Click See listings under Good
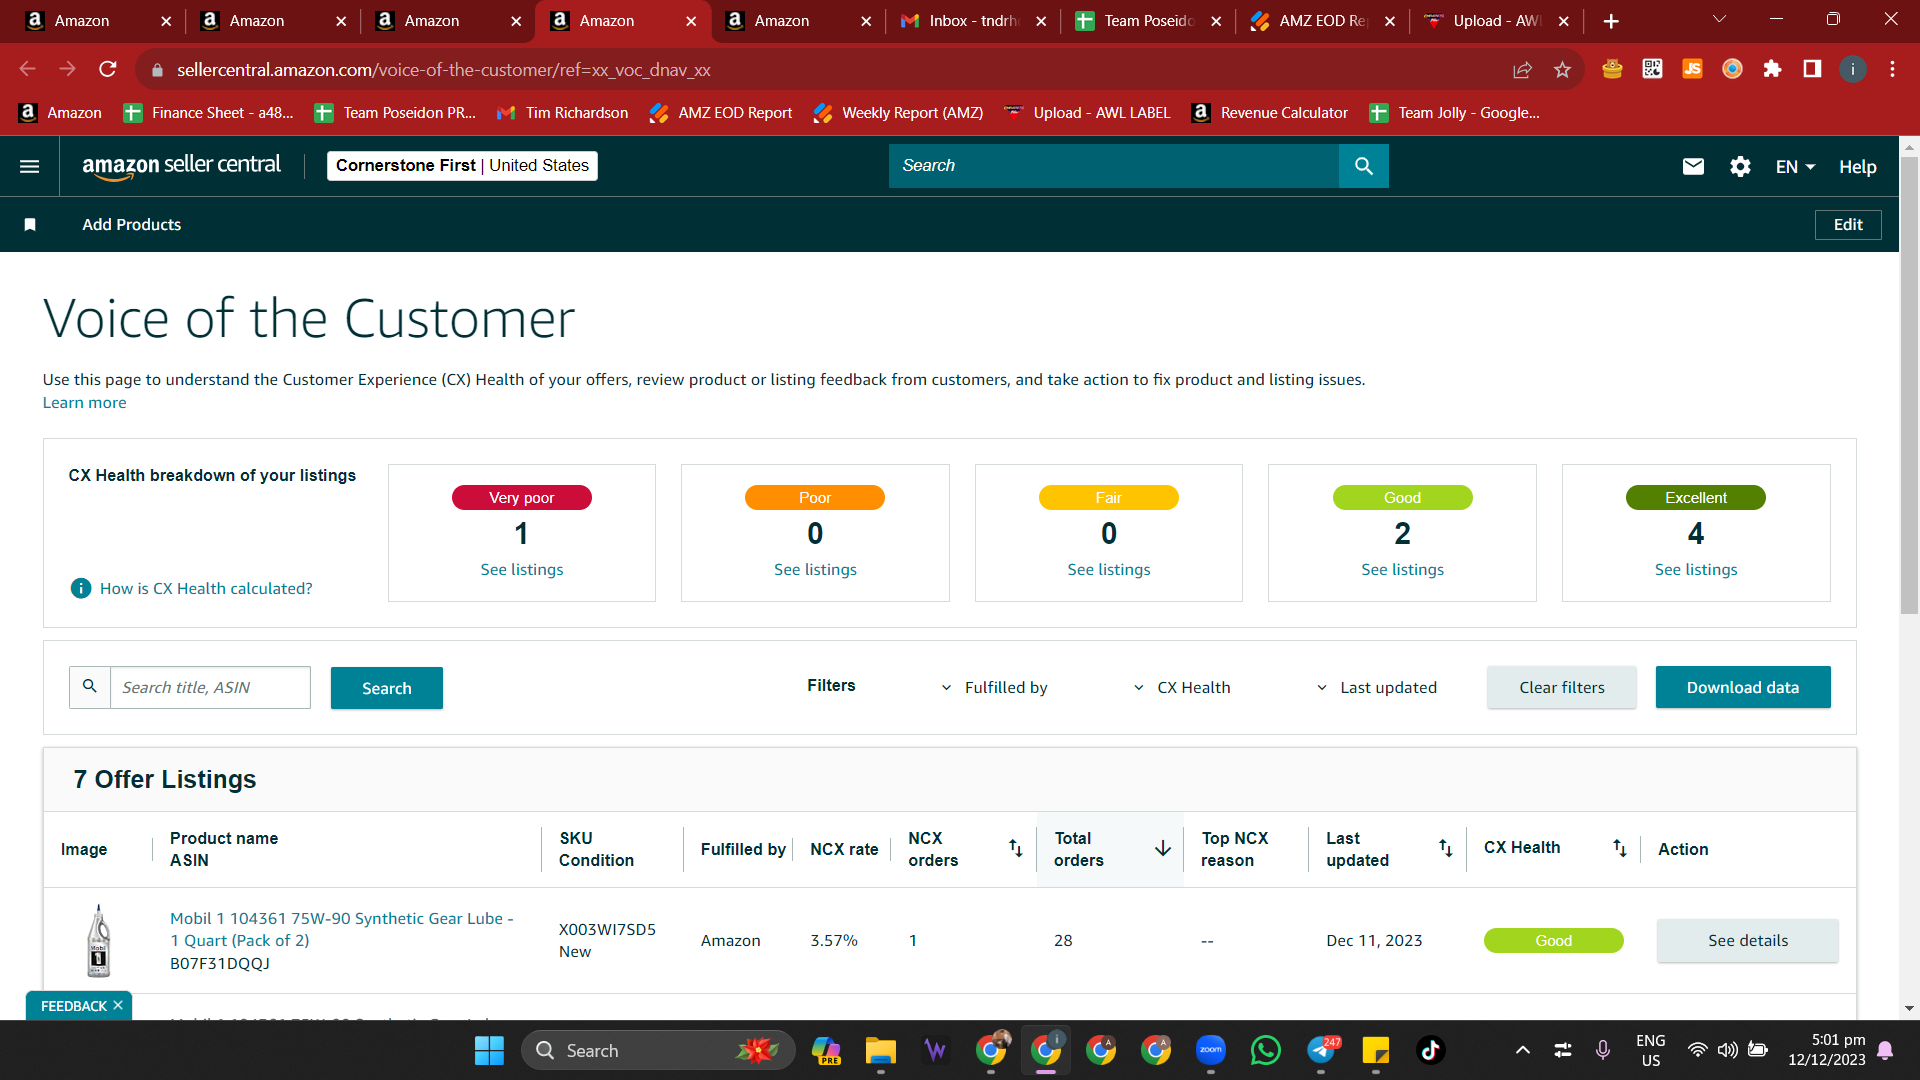 pyautogui.click(x=1402, y=569)
